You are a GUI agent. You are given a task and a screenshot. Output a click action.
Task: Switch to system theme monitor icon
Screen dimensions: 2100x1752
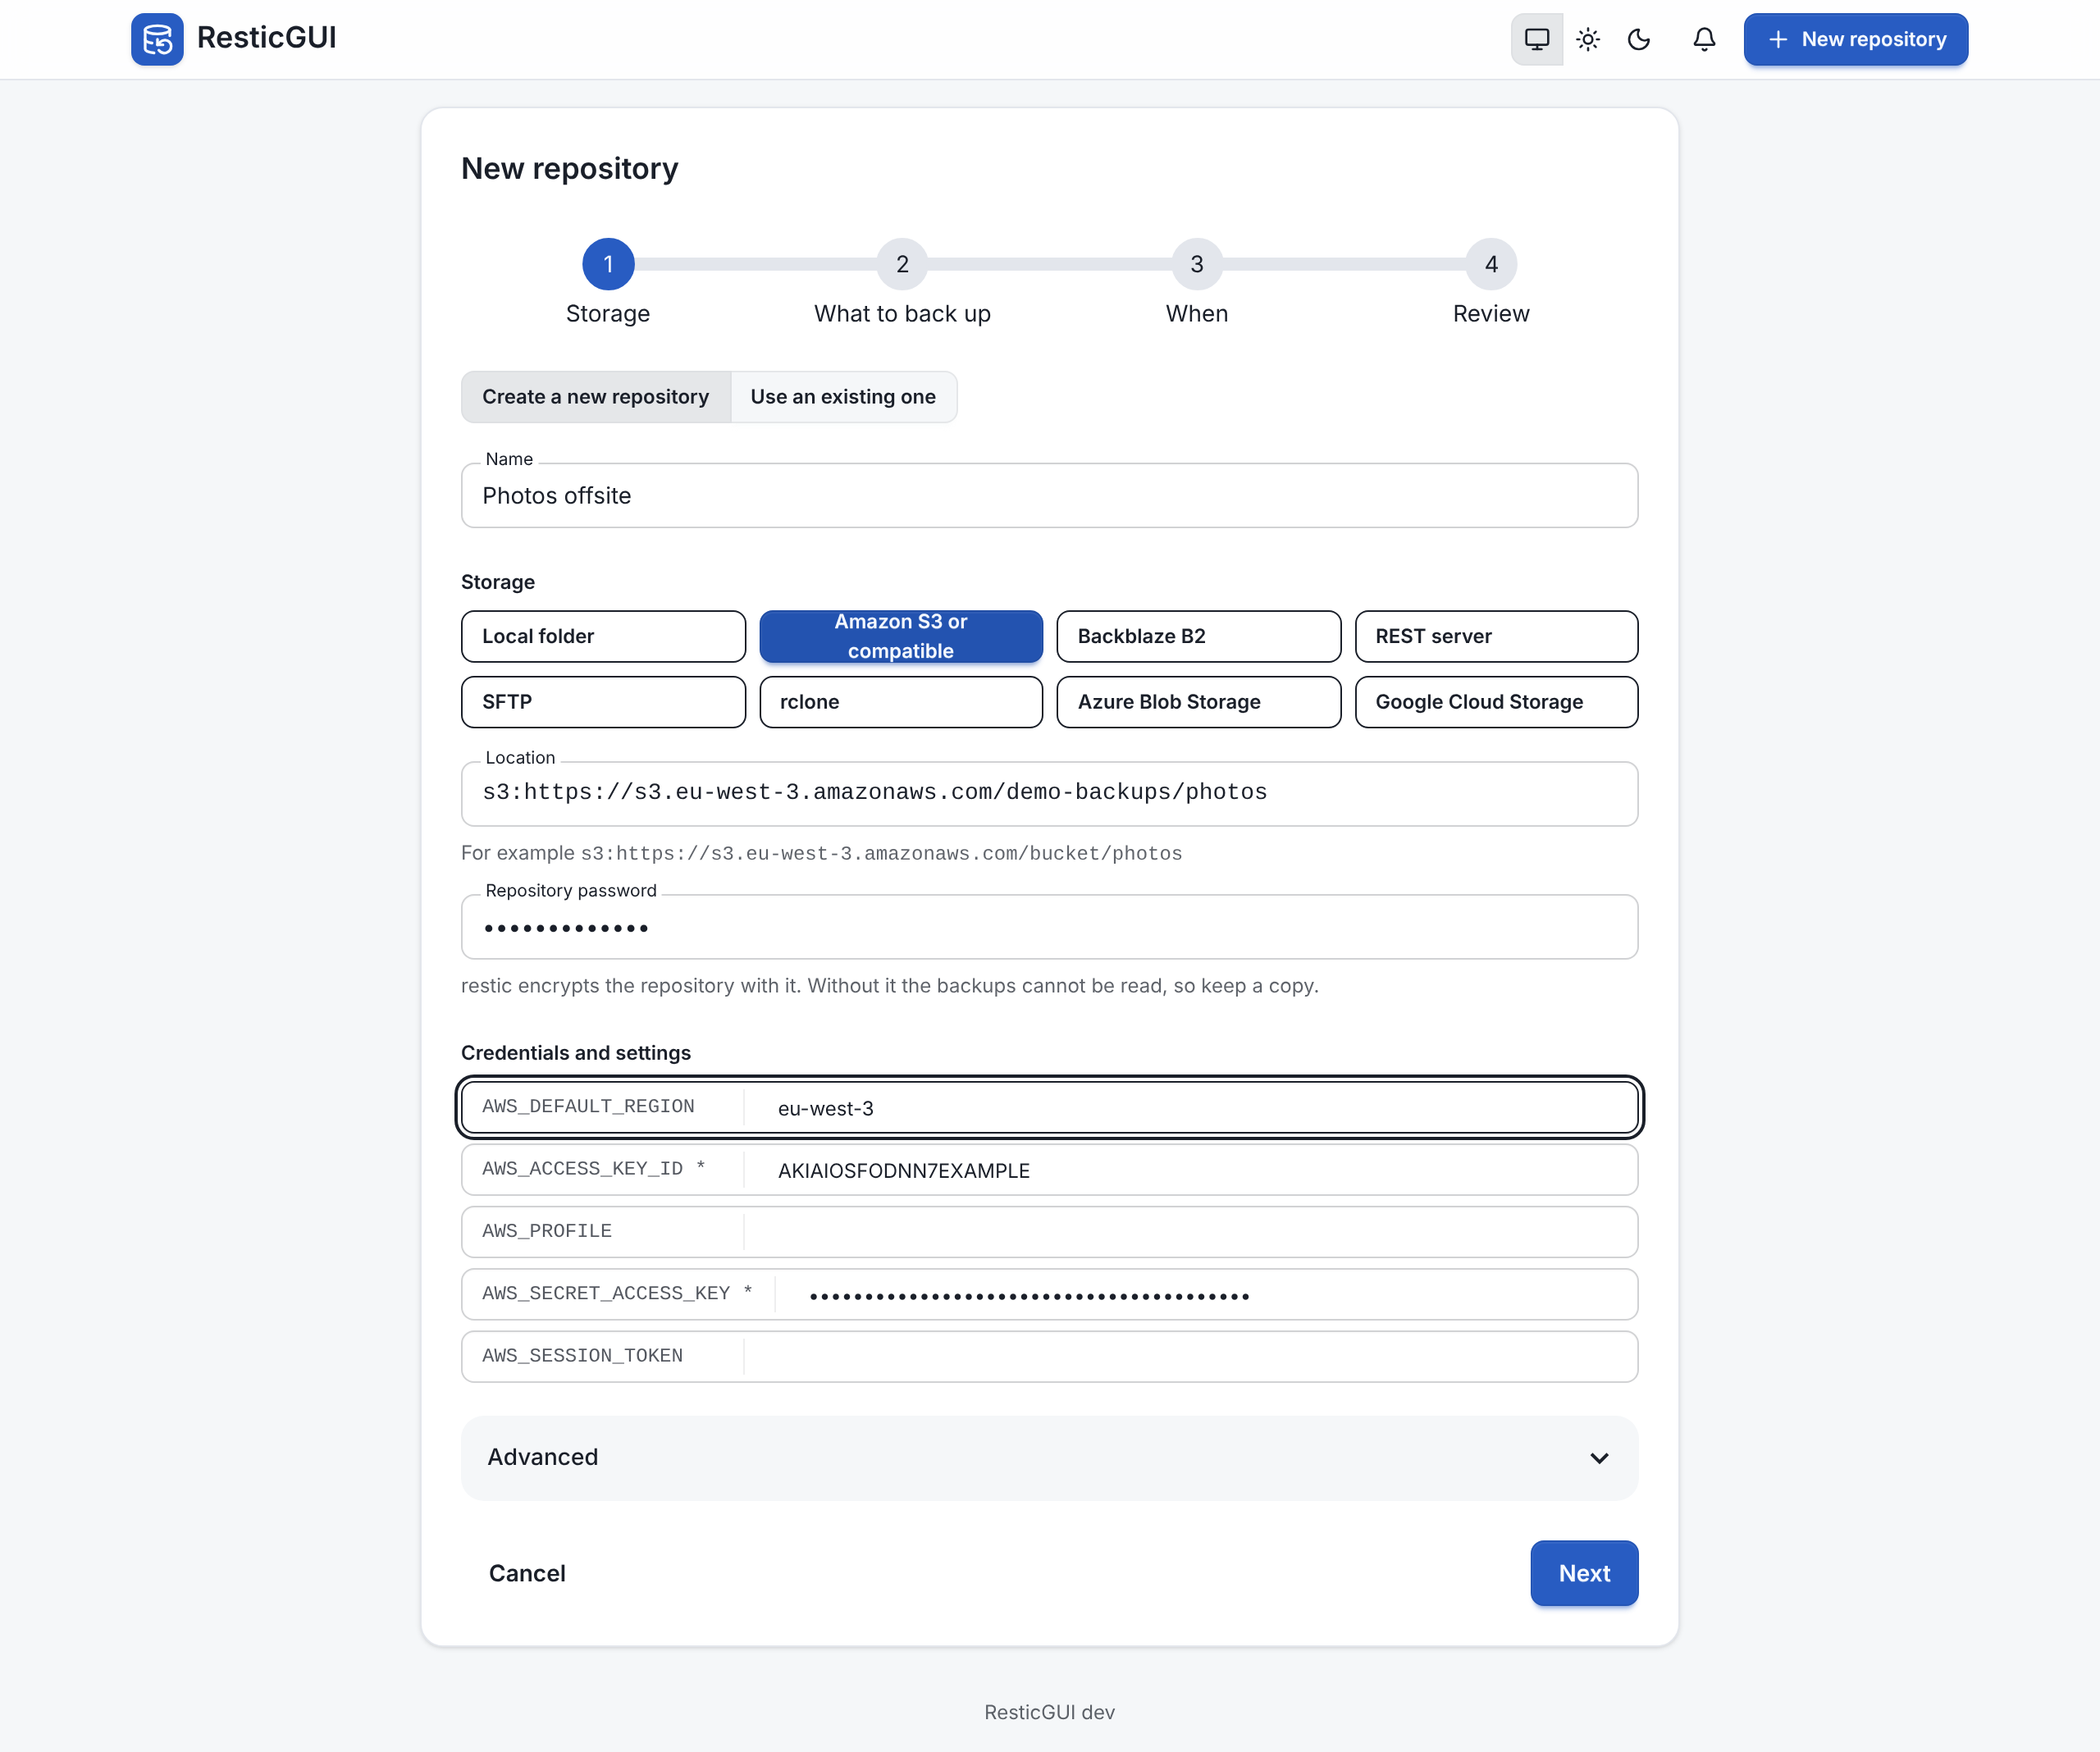pyautogui.click(x=1537, y=39)
